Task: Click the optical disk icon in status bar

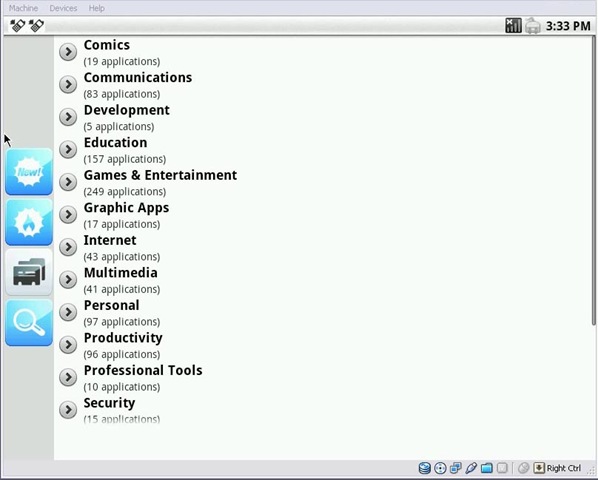Action: pyautogui.click(x=440, y=468)
